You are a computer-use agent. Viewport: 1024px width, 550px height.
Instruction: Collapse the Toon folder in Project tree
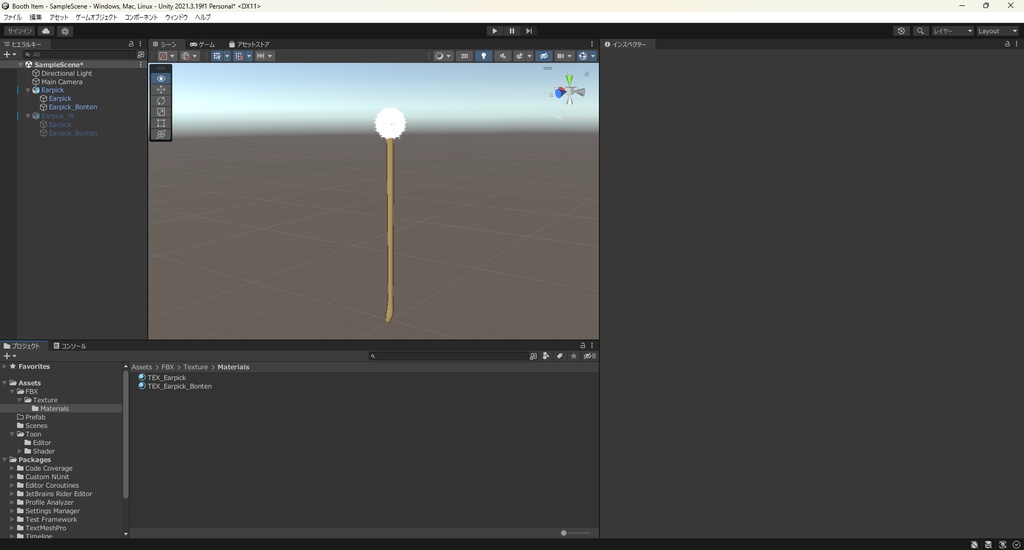(x=12, y=434)
